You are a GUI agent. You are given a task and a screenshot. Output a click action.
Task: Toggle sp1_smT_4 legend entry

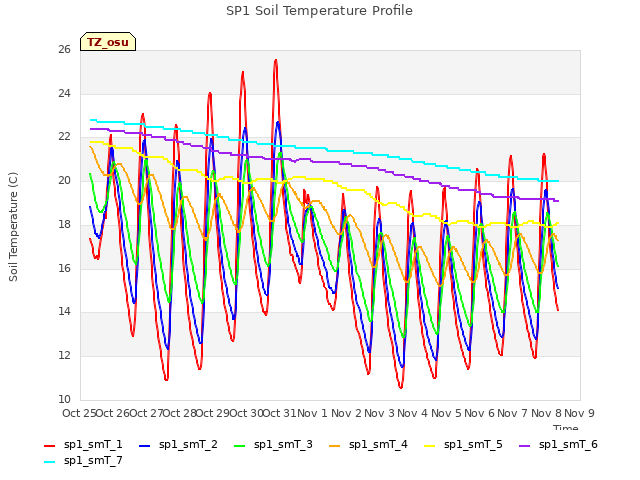coord(368,444)
